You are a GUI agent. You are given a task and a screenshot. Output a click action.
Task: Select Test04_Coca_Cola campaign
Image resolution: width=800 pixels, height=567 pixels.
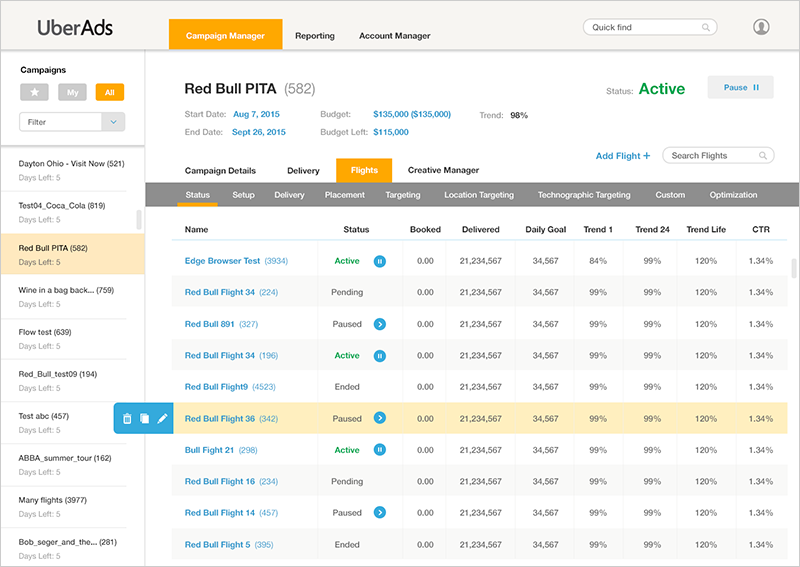(x=72, y=212)
